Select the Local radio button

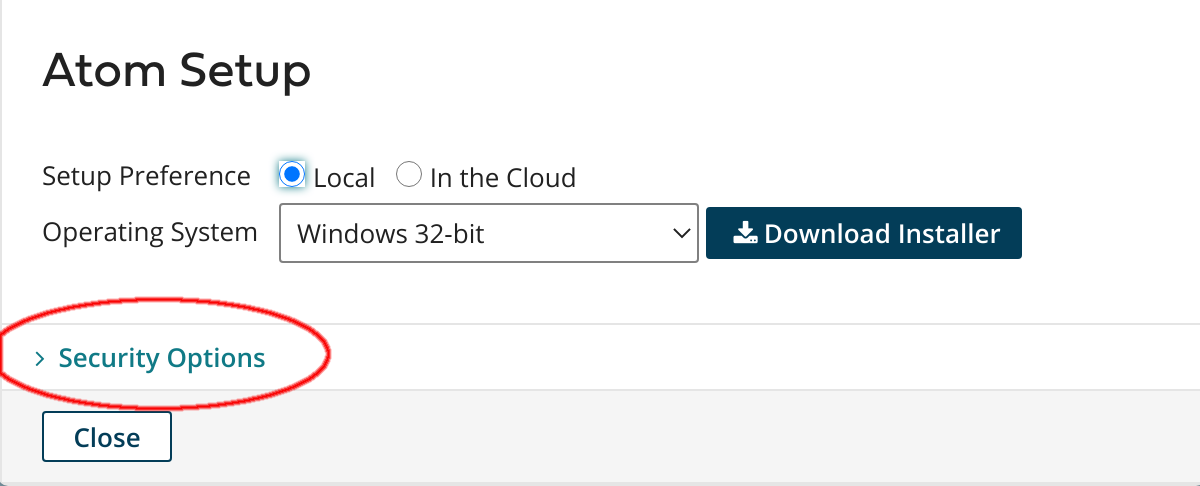pos(292,175)
